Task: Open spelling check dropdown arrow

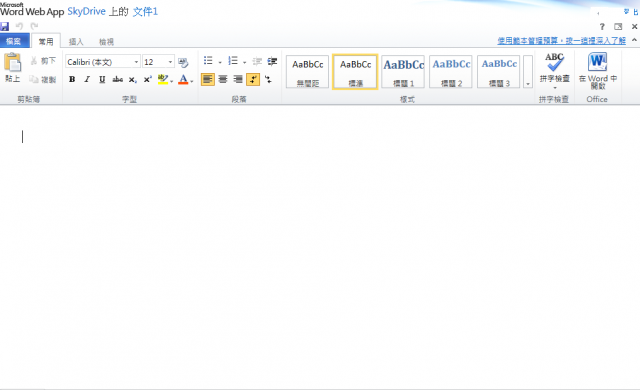Action: coord(555,88)
